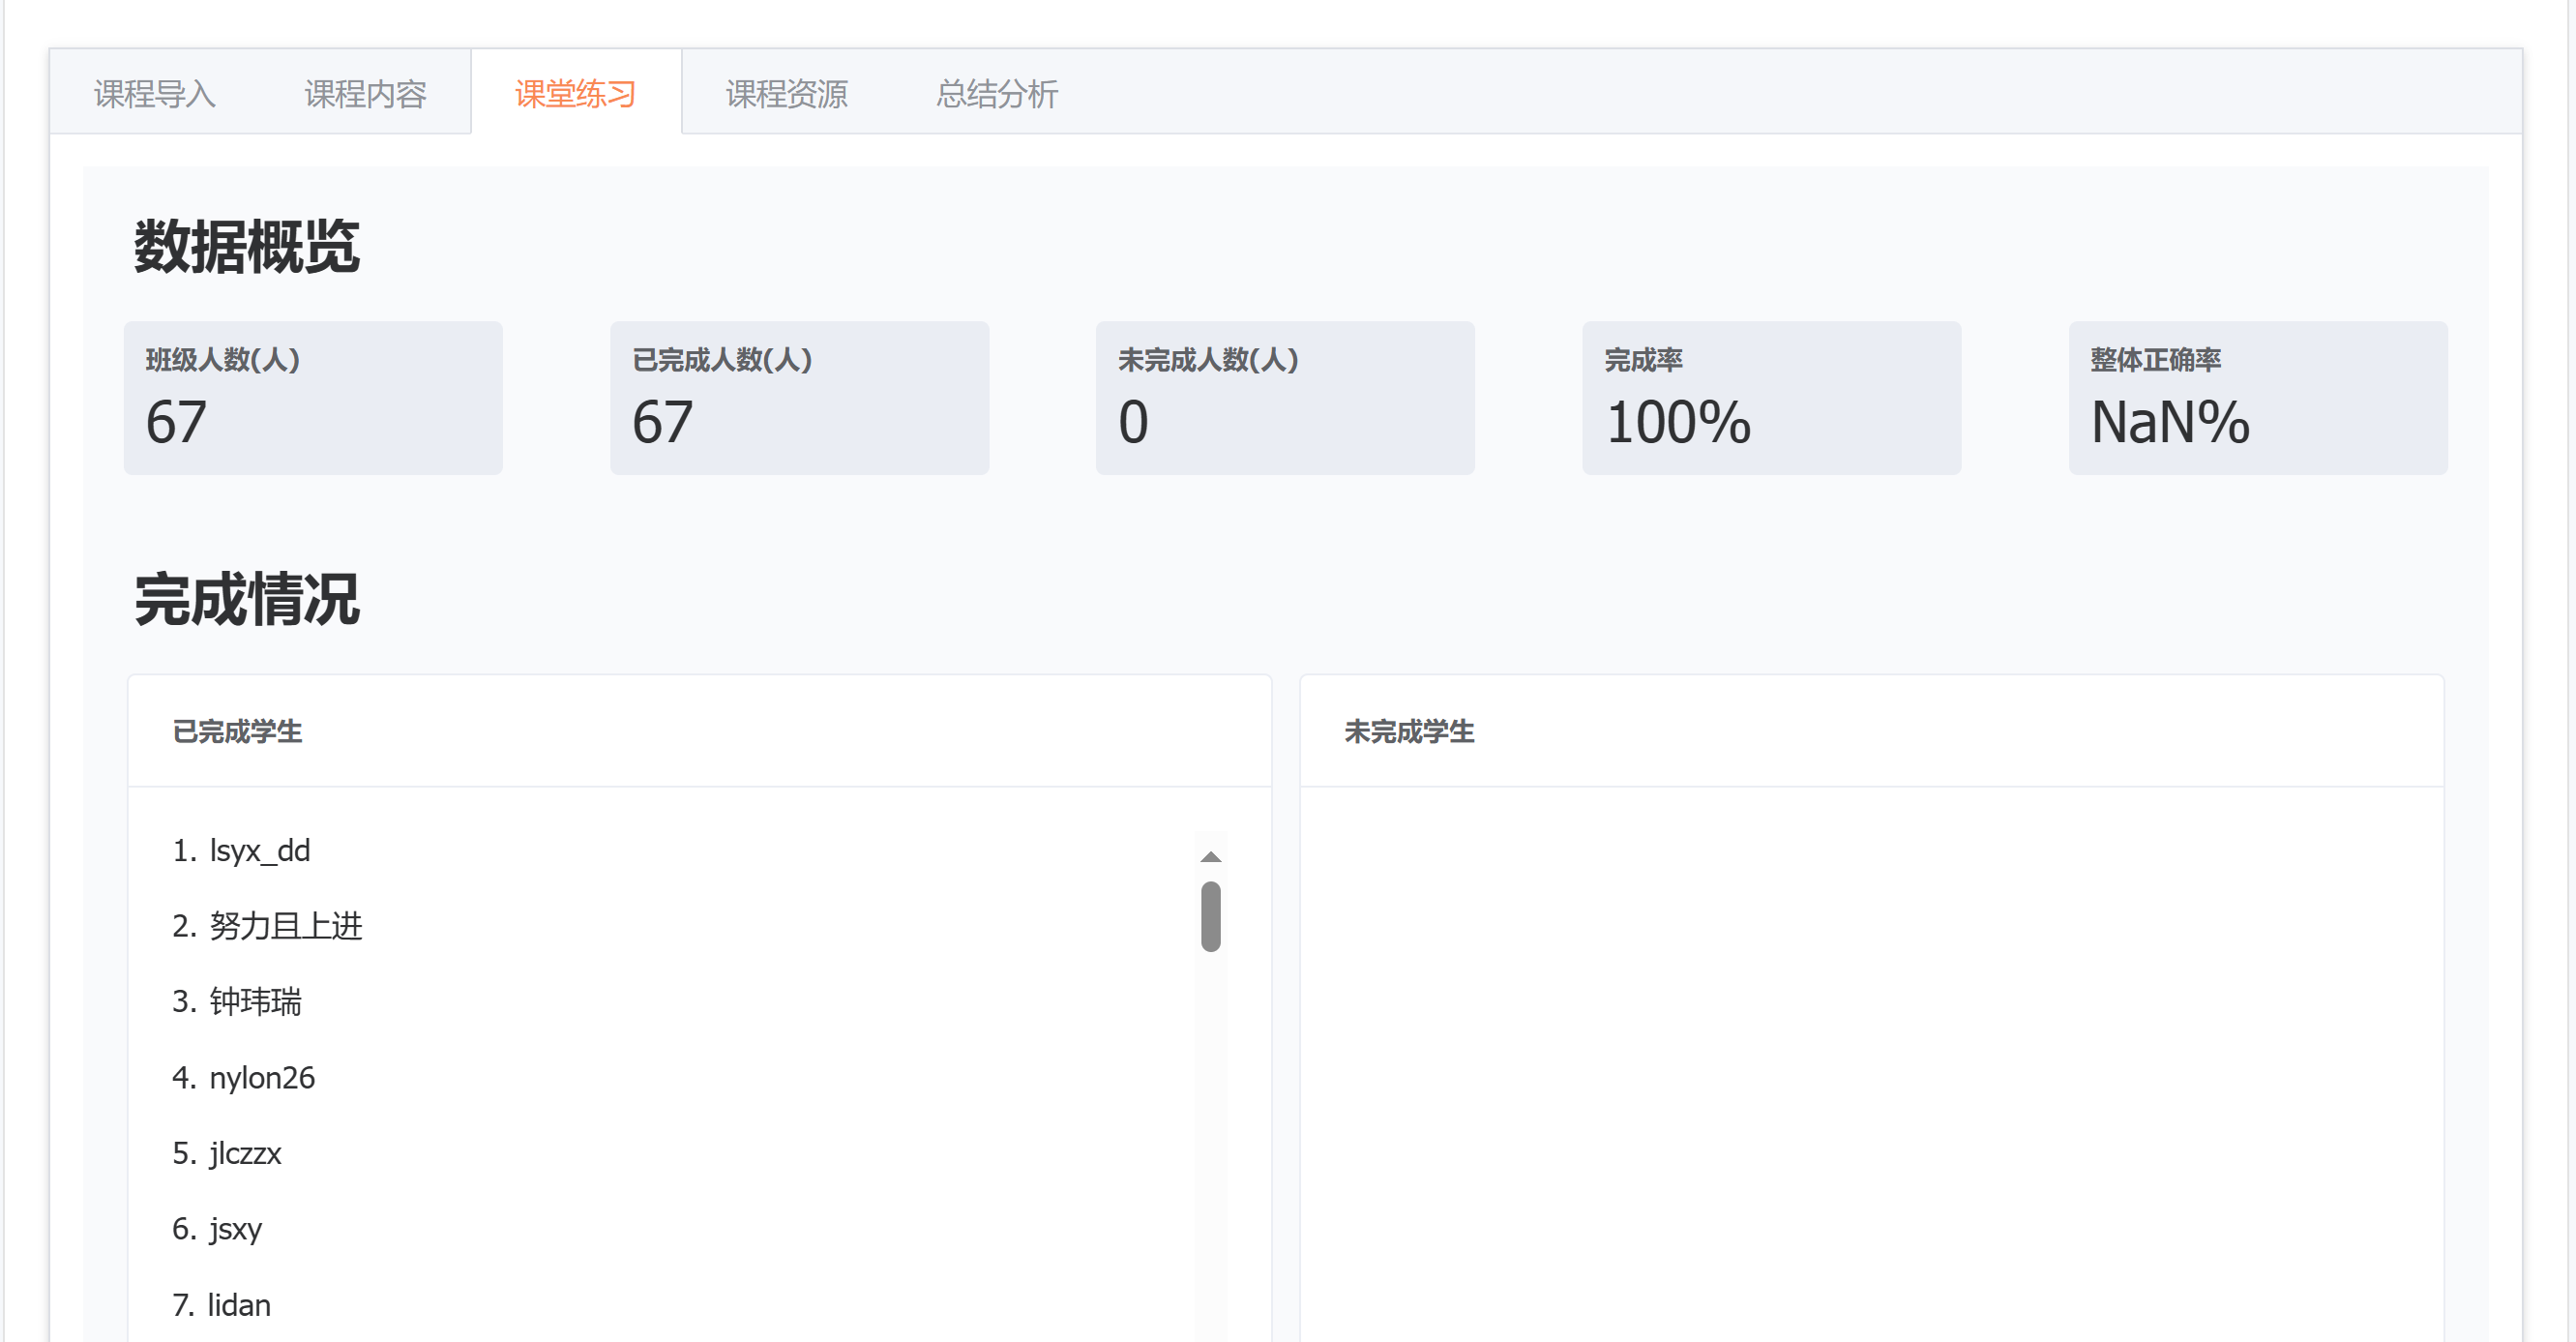Screen dimensions: 2576x1342
Task: Click the 班级人数 stat card
Action: point(313,398)
